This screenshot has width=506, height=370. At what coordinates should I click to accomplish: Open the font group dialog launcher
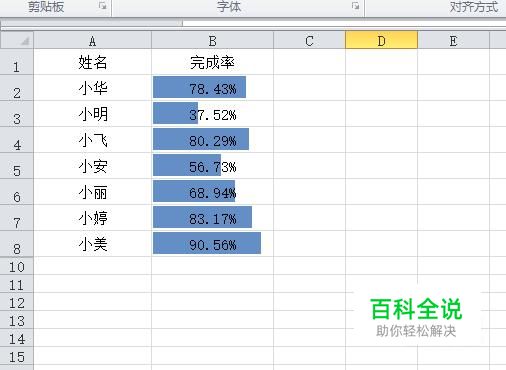(x=356, y=6)
